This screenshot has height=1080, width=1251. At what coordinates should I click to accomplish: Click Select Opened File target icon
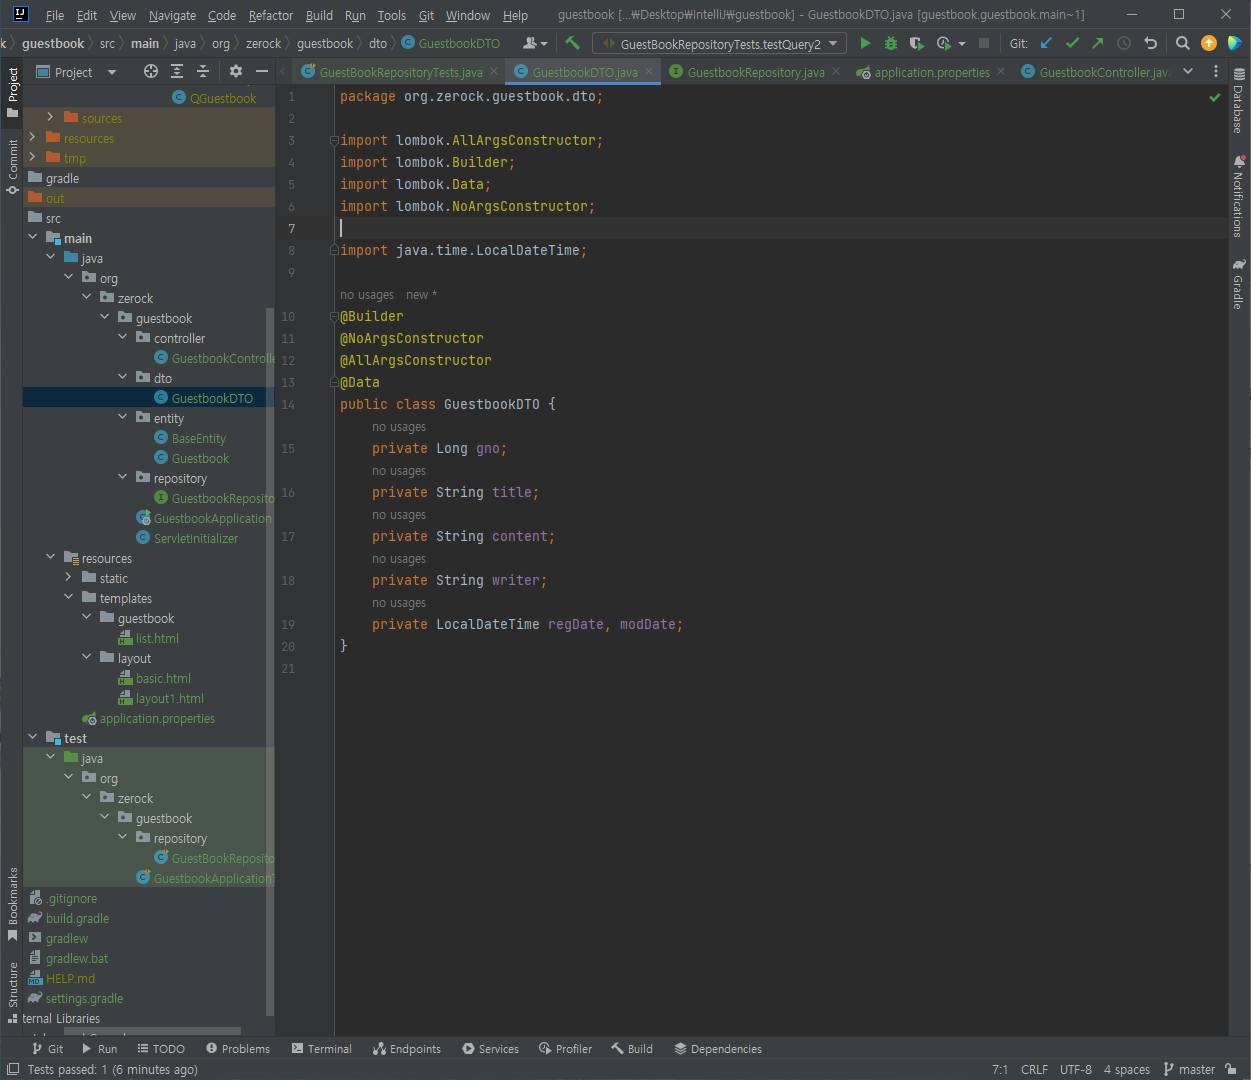click(x=151, y=71)
